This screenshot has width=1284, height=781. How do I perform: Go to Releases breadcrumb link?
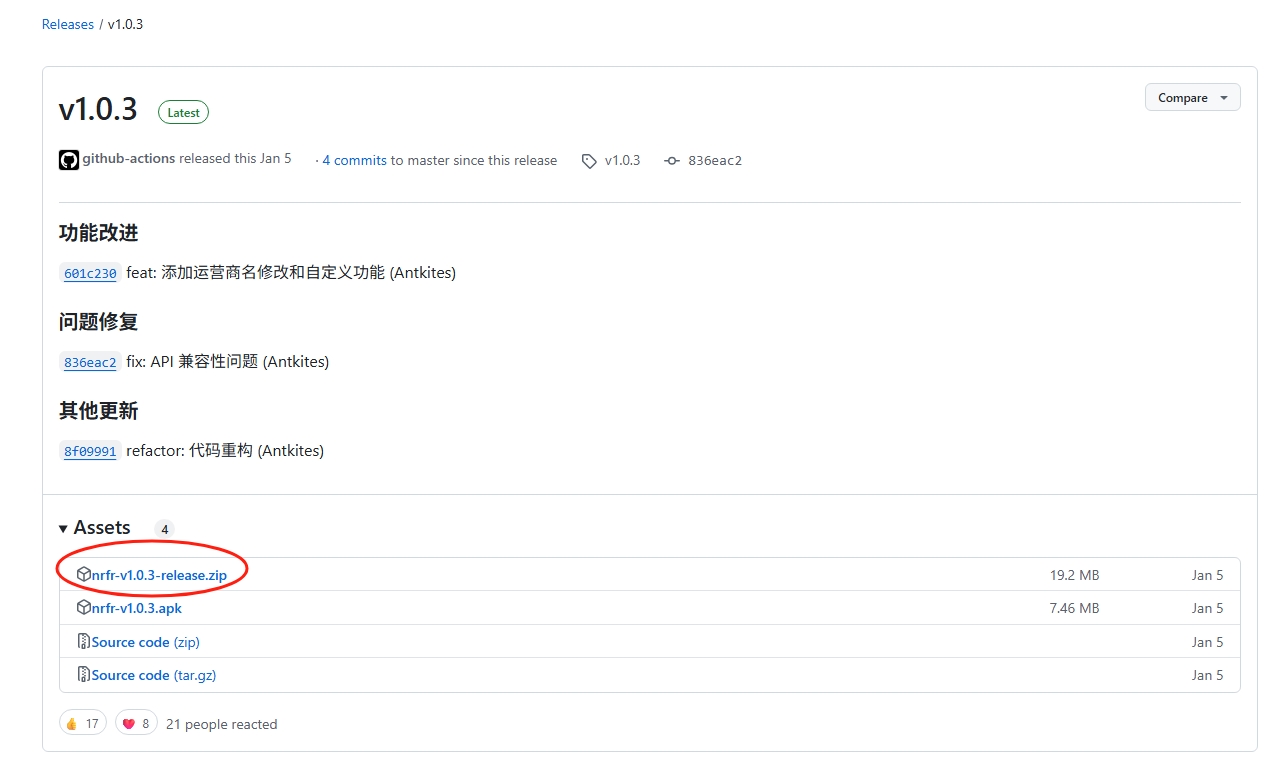tap(68, 24)
